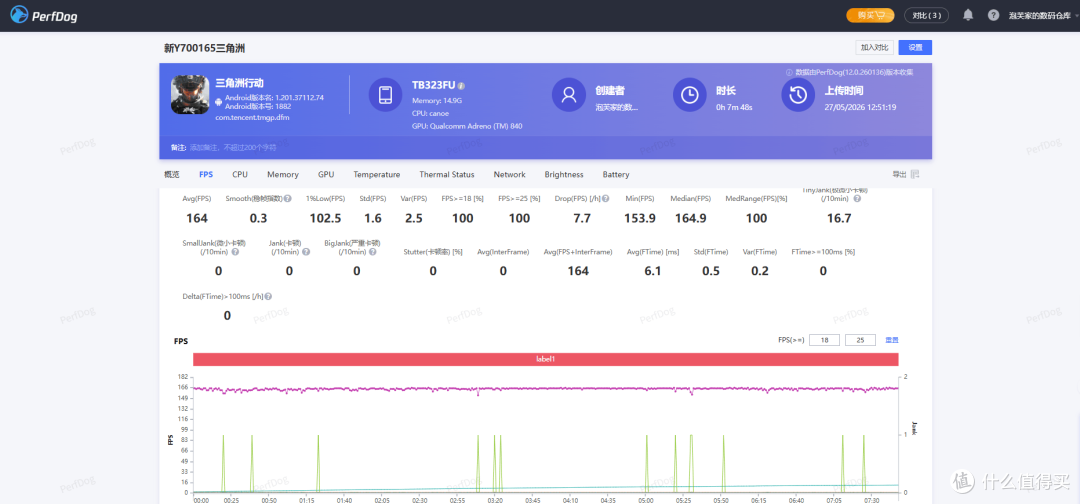Open the help question mark icon
Image resolution: width=1080 pixels, height=504 pixels.
(993, 15)
